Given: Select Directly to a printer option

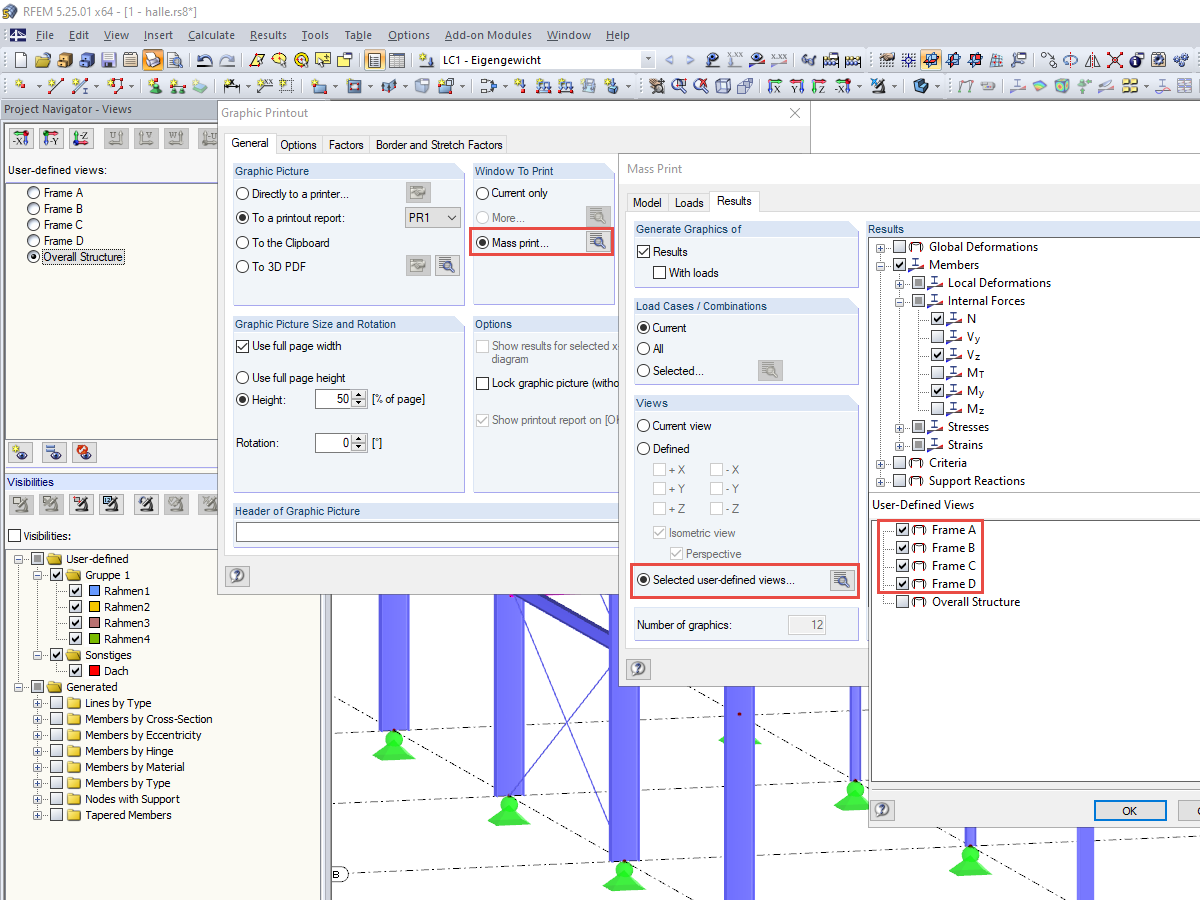Looking at the screenshot, I should 243,194.
